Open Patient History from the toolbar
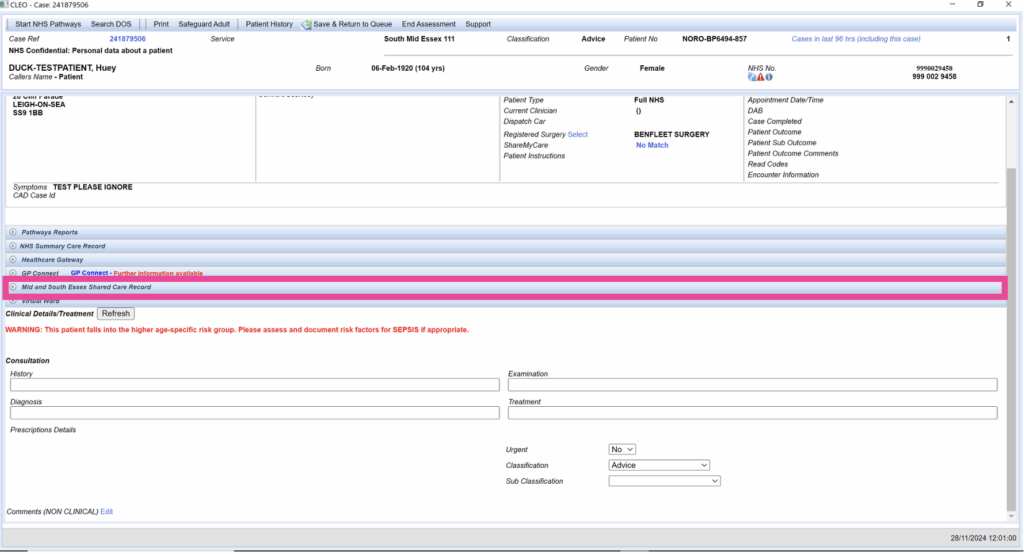This screenshot has height=554, width=1024. [x=269, y=24]
